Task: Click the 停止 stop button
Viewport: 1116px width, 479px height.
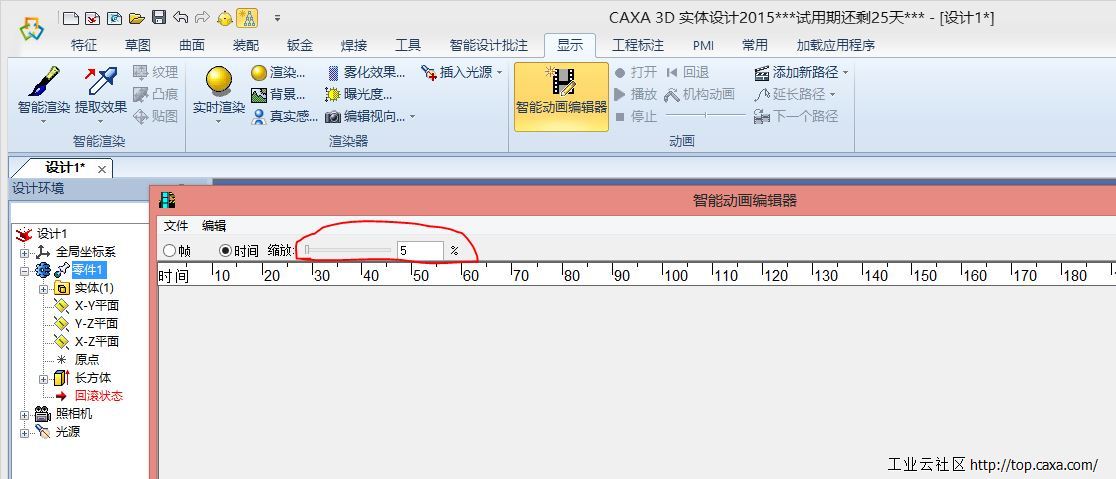Action: pos(635,116)
